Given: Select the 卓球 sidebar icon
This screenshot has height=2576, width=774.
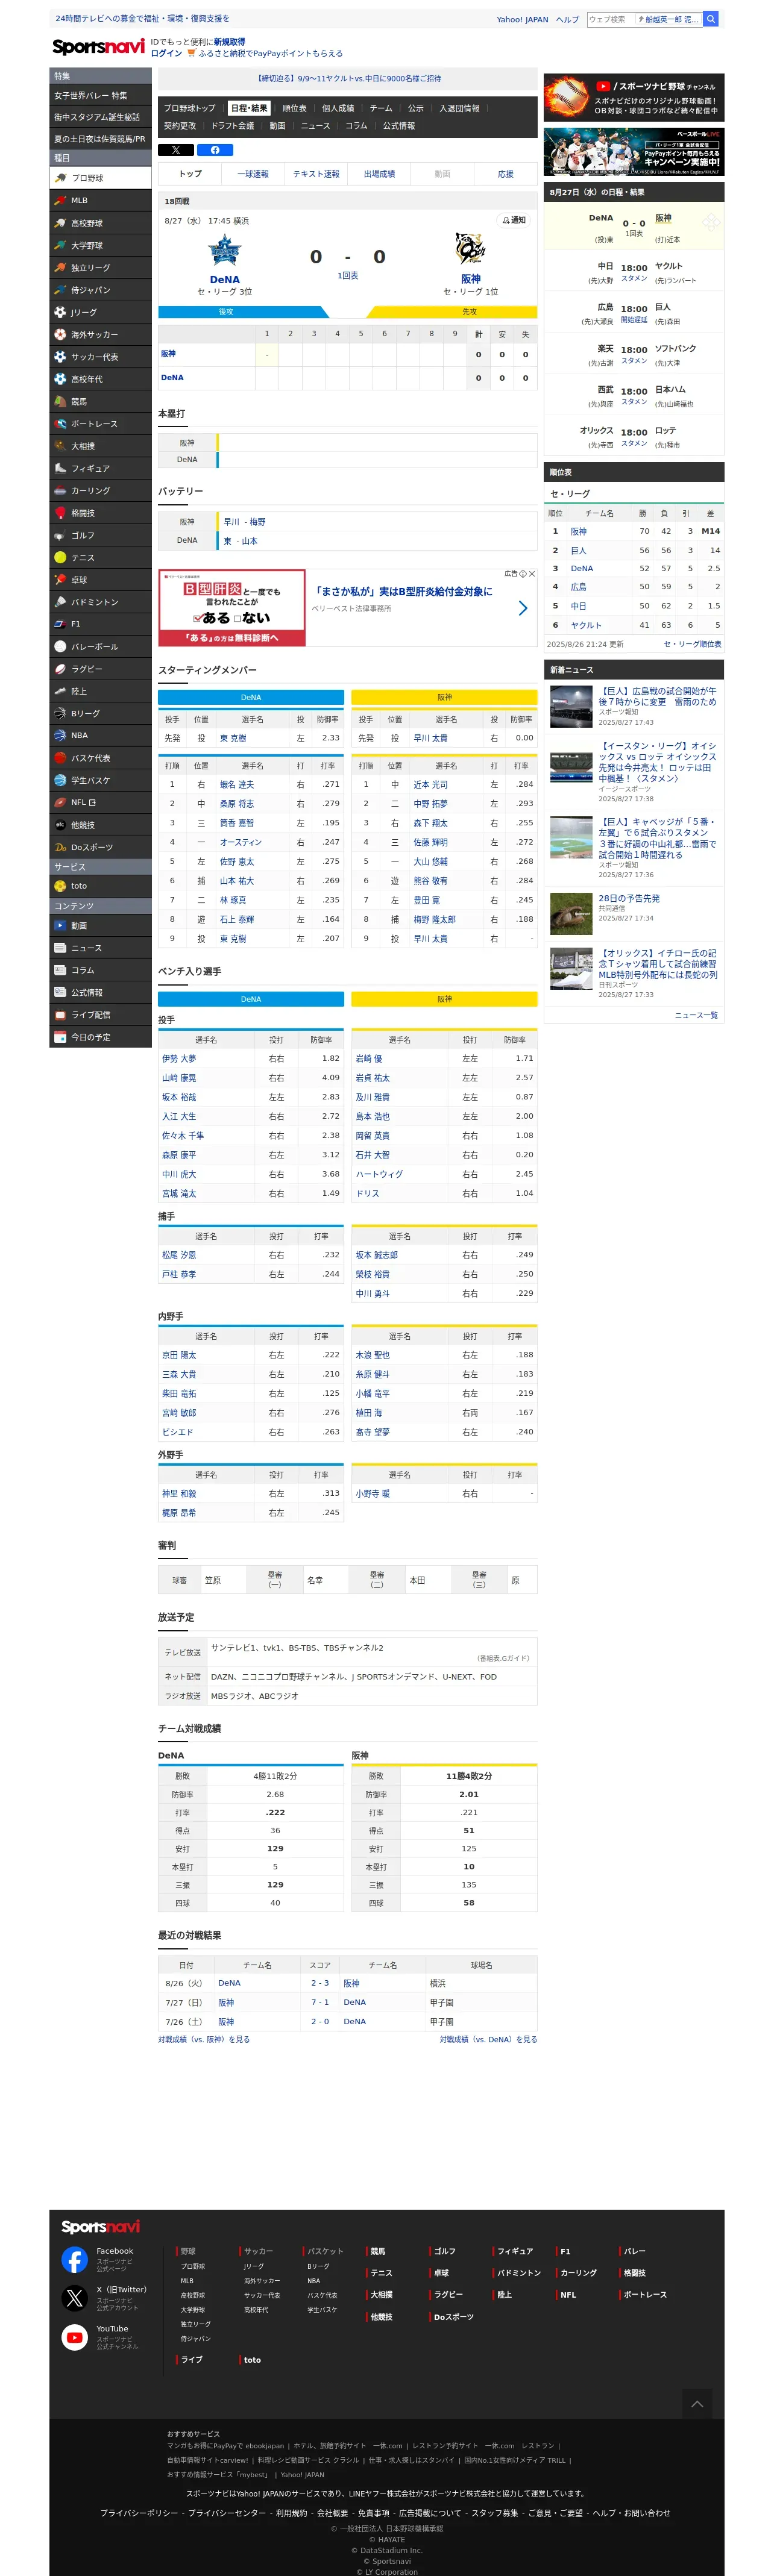Looking at the screenshot, I should coord(60,580).
